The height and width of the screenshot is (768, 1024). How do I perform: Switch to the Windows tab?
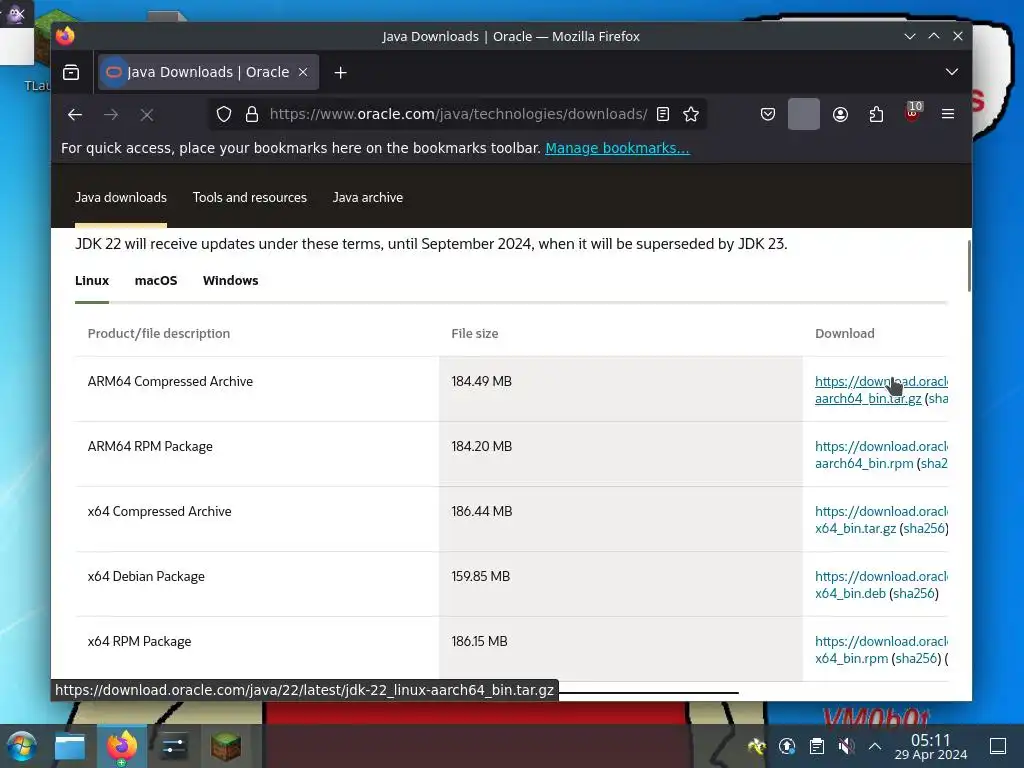point(231,281)
